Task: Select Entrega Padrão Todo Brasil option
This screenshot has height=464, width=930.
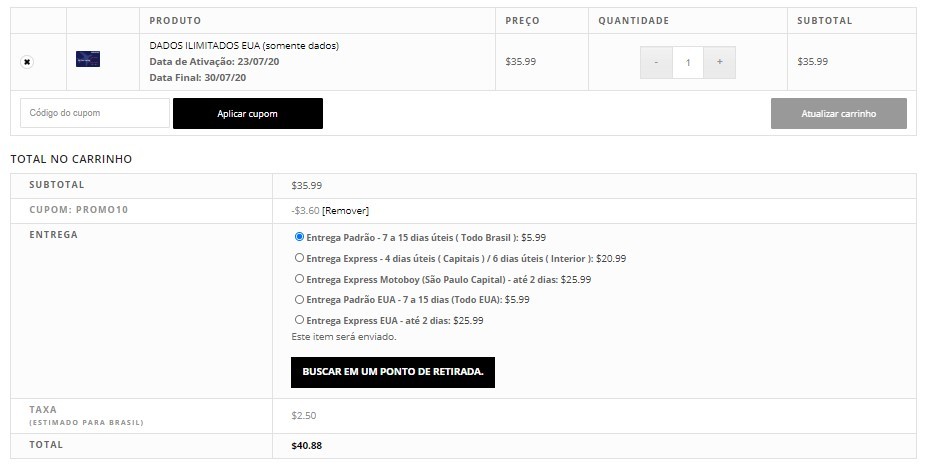Action: pyautogui.click(x=300, y=237)
